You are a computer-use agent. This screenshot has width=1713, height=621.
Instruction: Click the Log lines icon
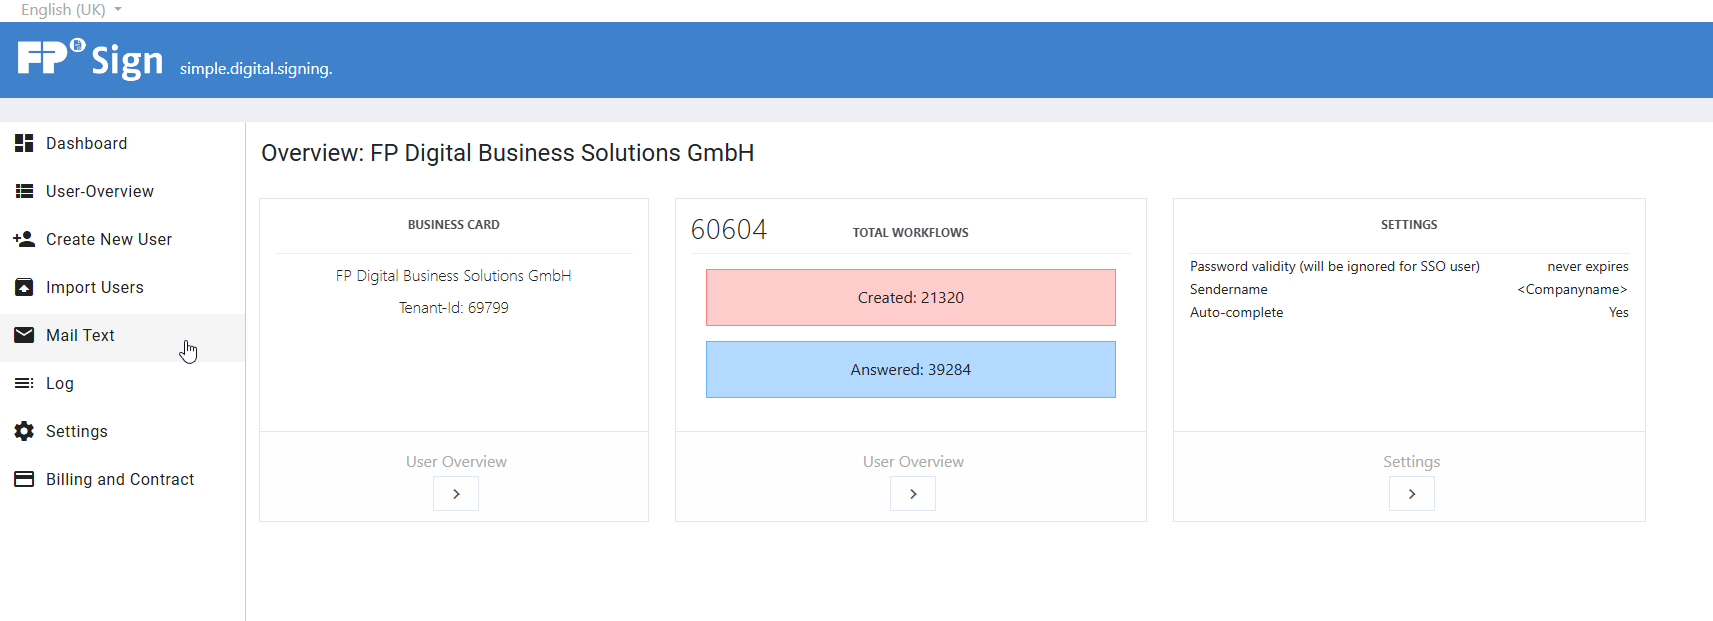pyautogui.click(x=24, y=383)
